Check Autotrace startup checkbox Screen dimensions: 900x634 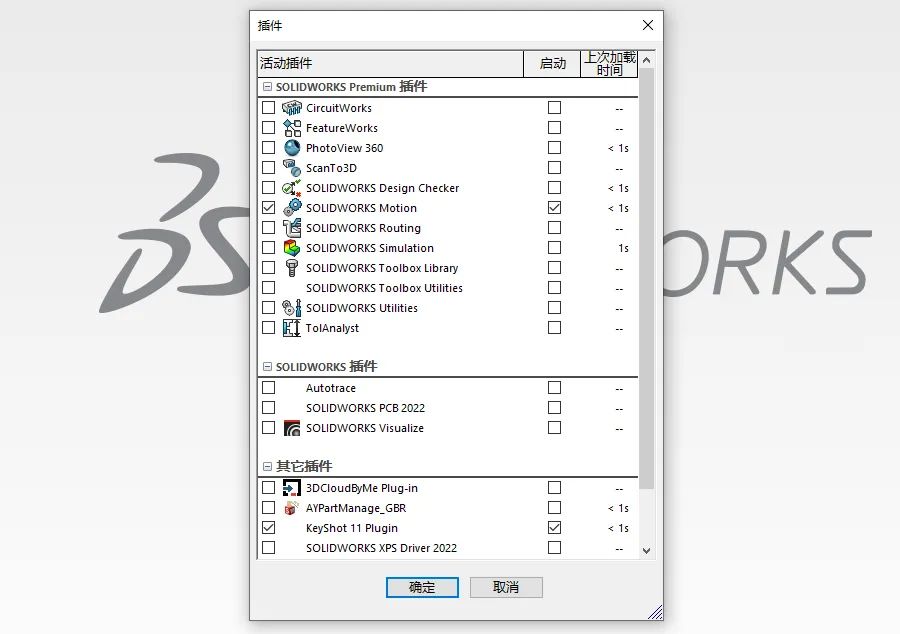(554, 388)
